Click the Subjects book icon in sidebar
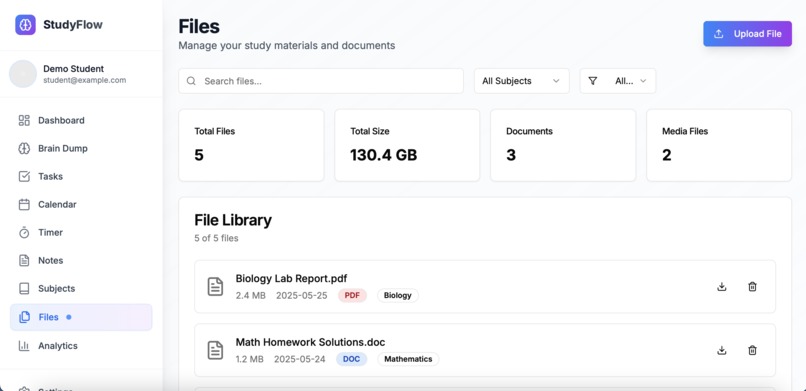The width and height of the screenshot is (806, 391). (24, 288)
